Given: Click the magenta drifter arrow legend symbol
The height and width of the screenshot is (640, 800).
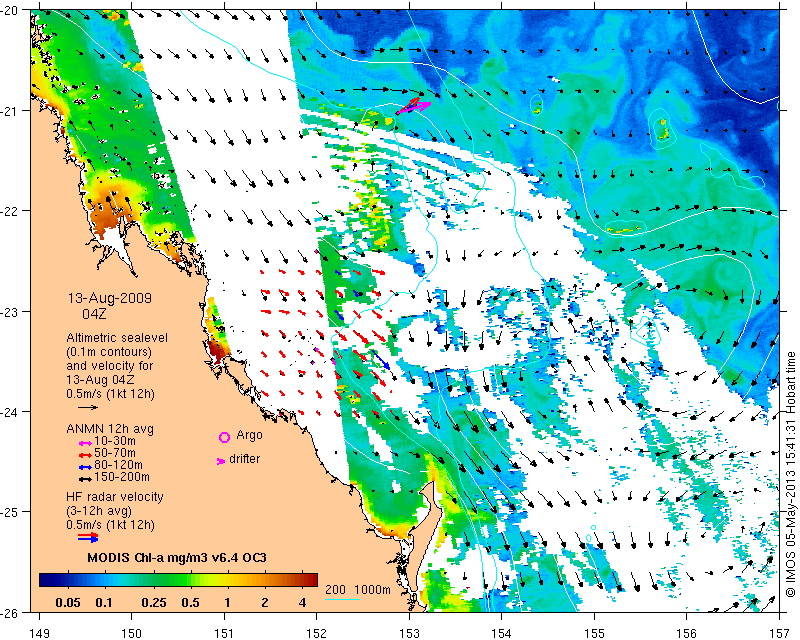Looking at the screenshot, I should point(221,461).
